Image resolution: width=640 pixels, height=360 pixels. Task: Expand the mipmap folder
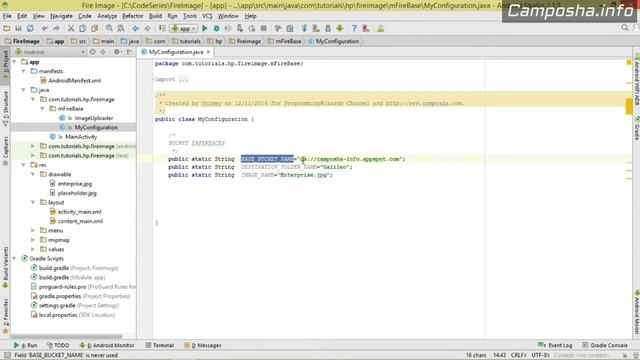(33, 240)
